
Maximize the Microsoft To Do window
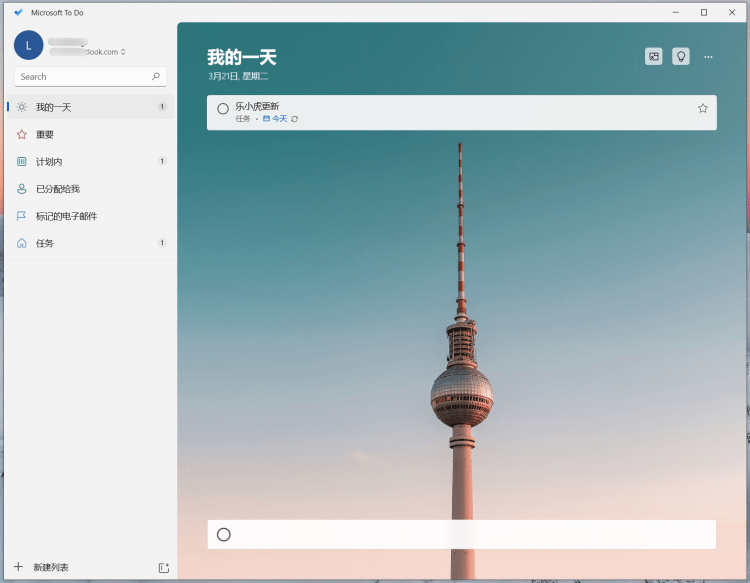click(704, 12)
